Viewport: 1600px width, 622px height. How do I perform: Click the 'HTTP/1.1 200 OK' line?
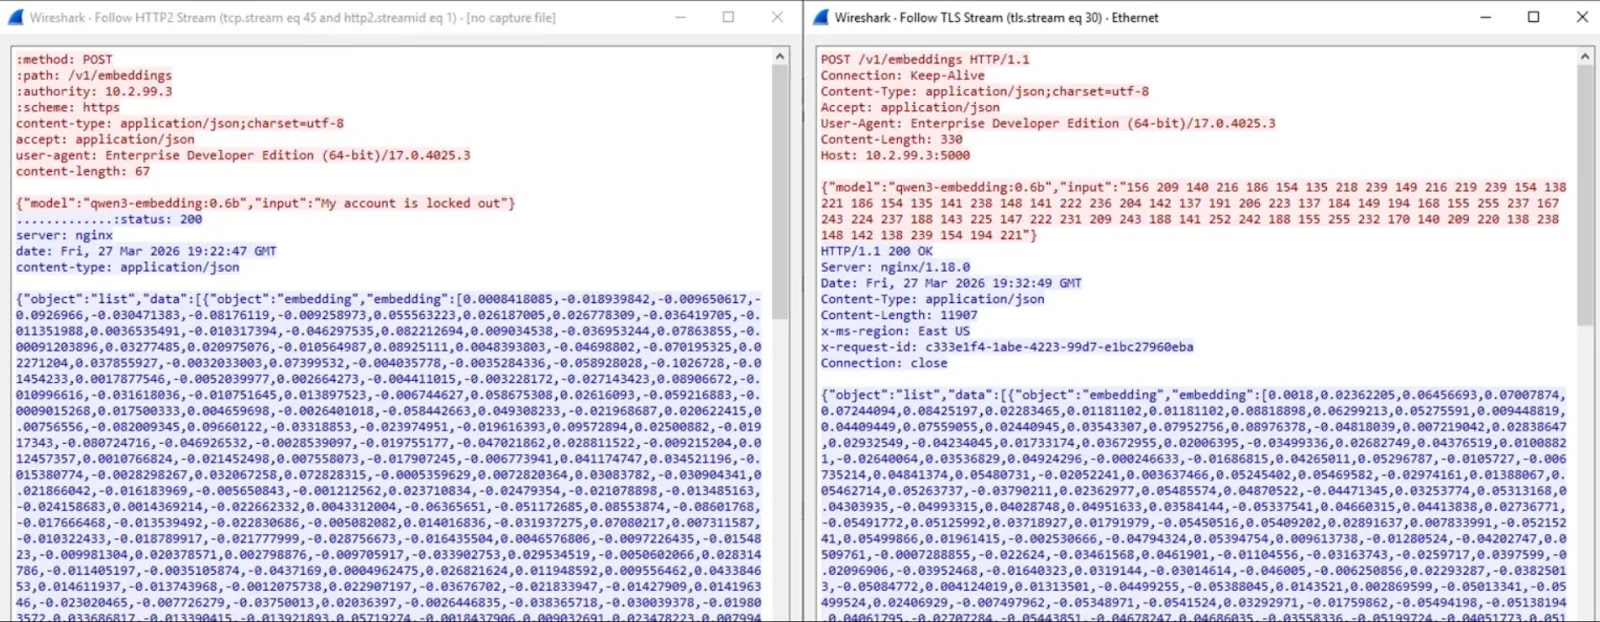(877, 251)
